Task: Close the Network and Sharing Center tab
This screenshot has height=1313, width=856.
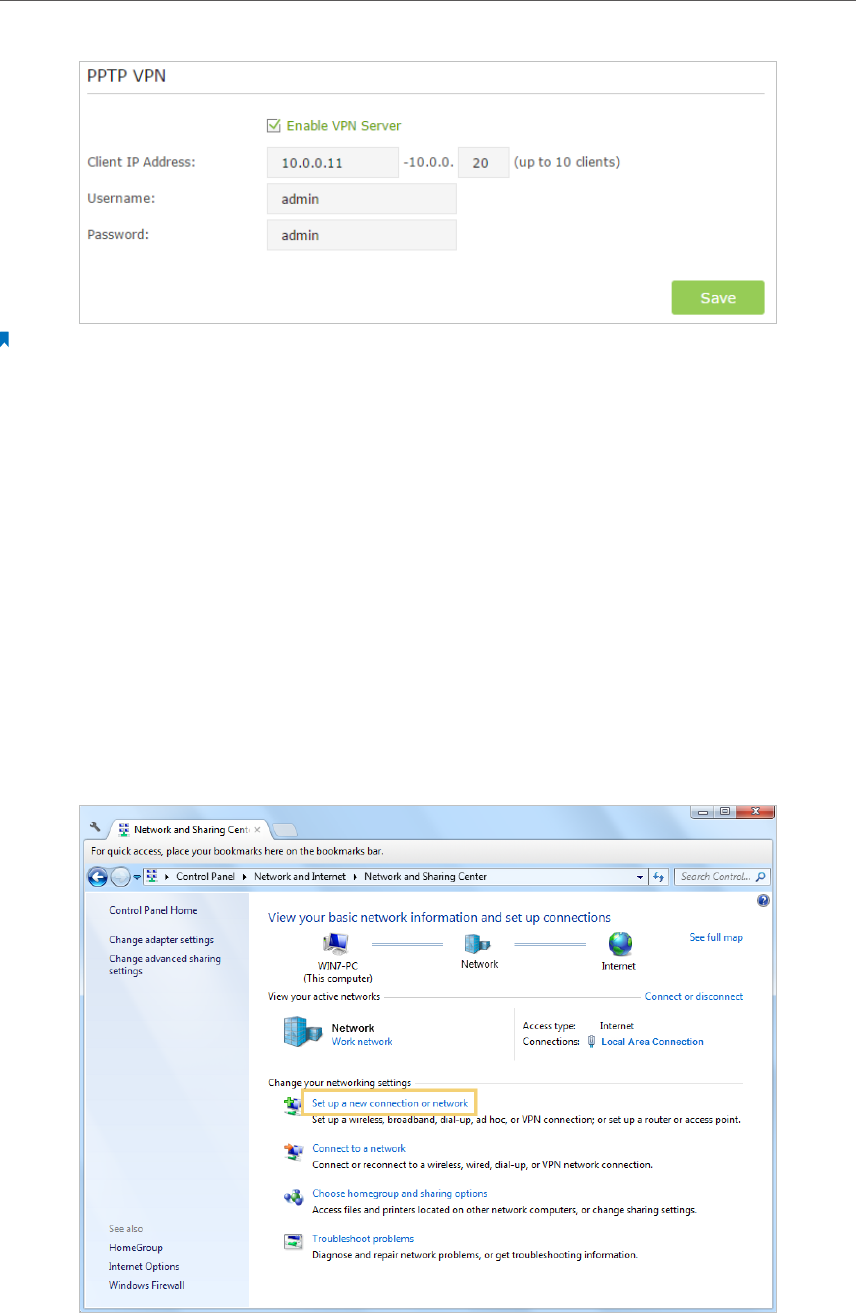Action: pos(258,829)
